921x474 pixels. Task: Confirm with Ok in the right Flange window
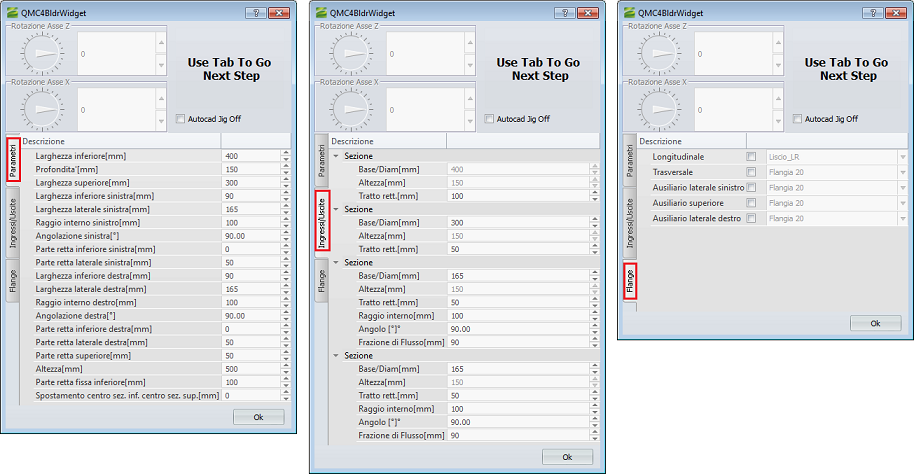[x=875, y=323]
